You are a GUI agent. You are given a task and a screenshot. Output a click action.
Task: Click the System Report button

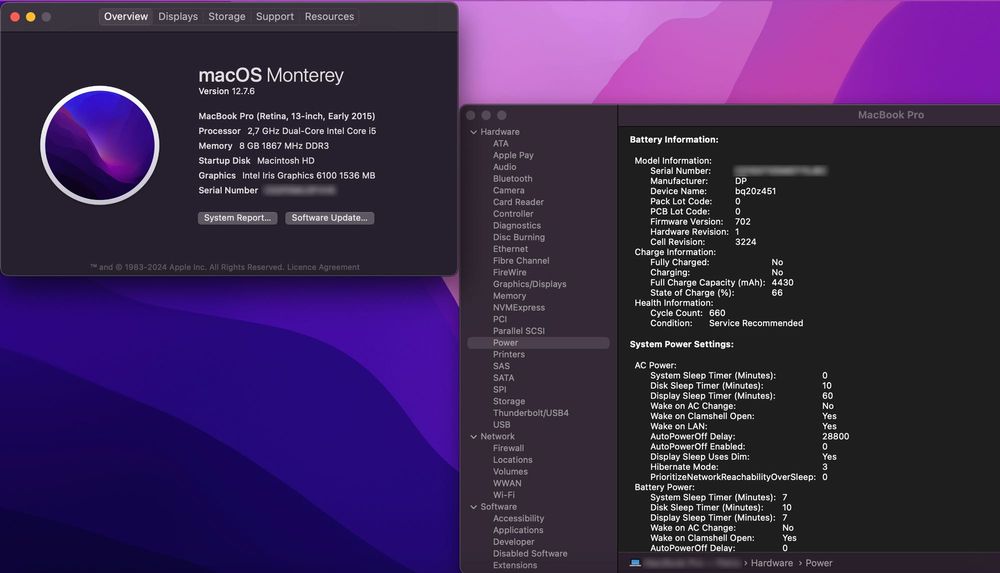click(237, 218)
